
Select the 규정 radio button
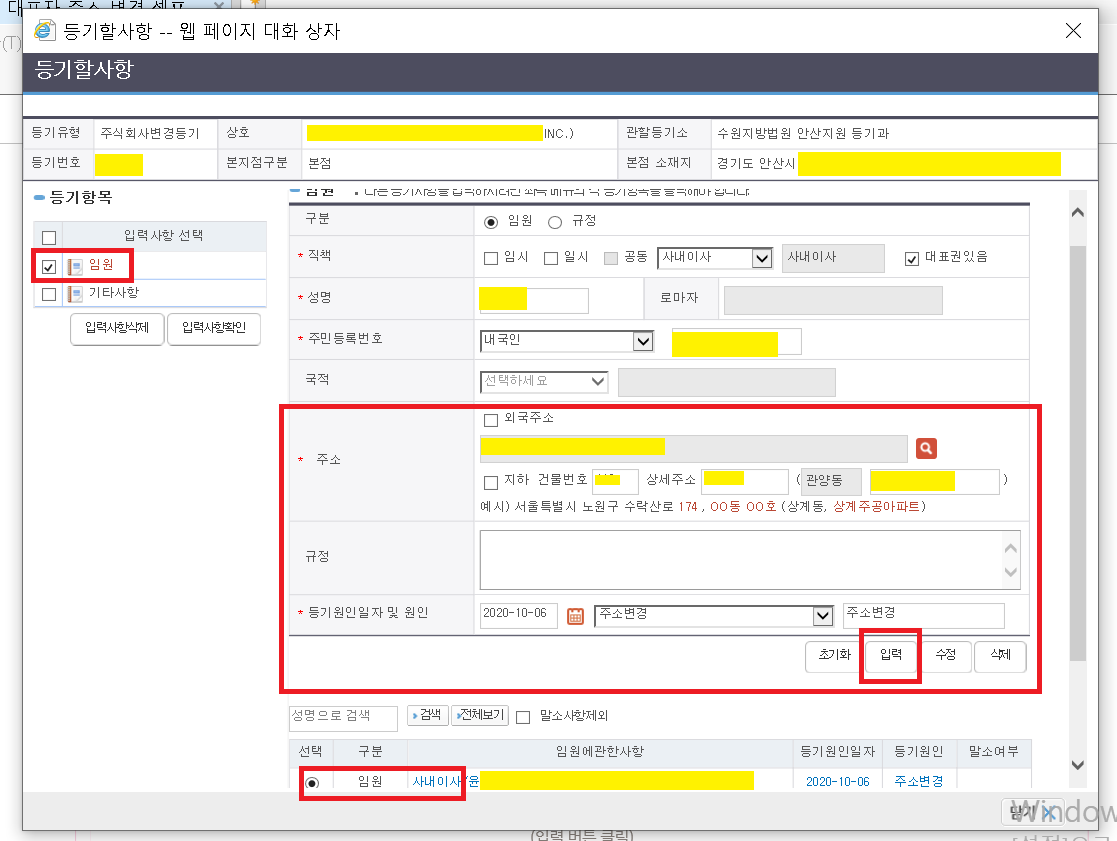pyautogui.click(x=557, y=222)
